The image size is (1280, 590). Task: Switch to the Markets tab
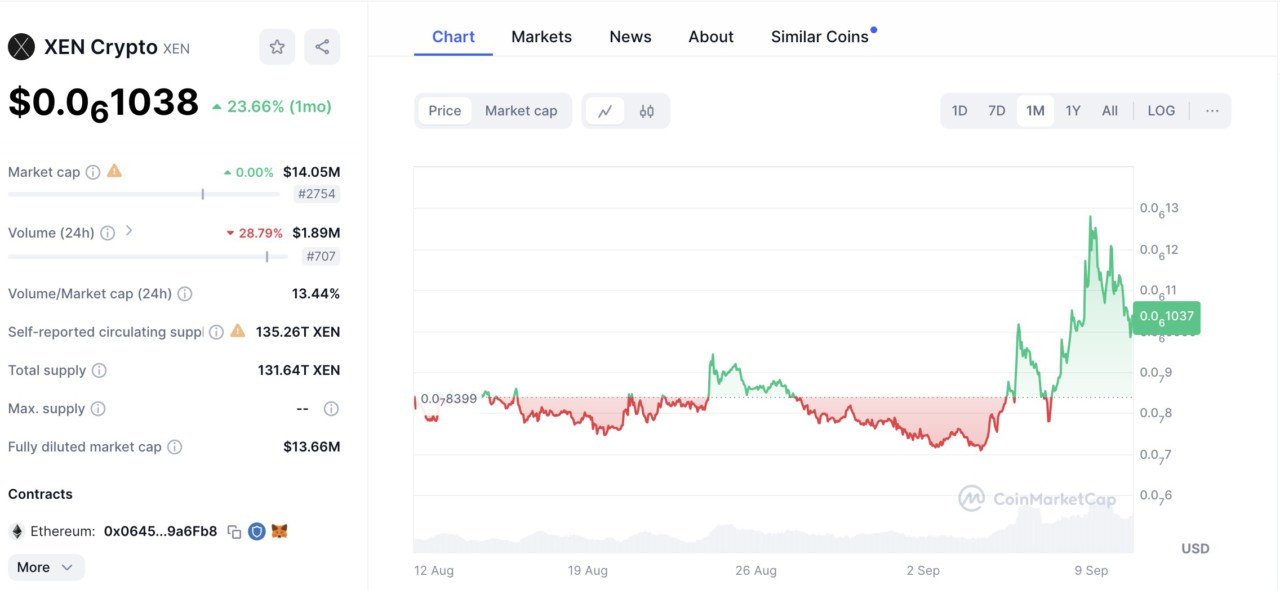pos(541,36)
